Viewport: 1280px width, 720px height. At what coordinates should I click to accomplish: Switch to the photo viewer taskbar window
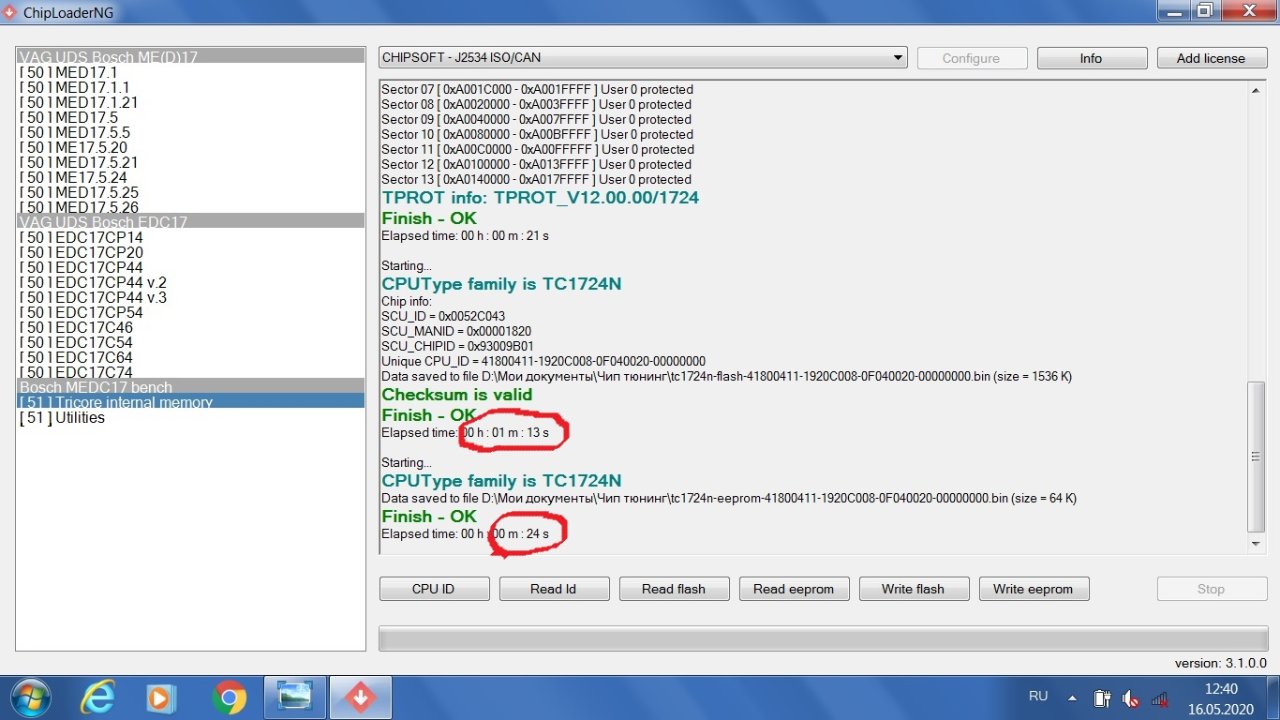coord(295,697)
